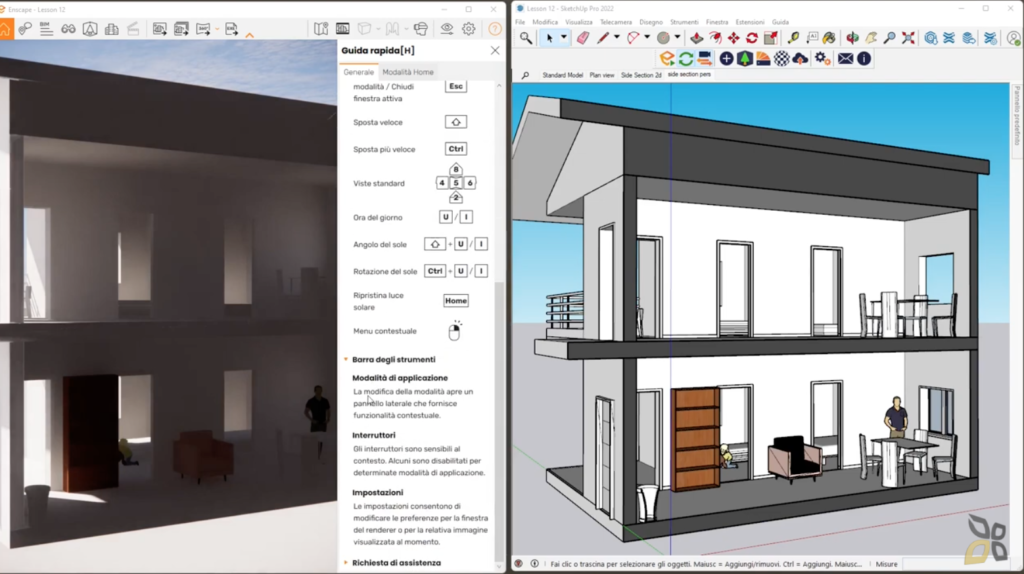Click the Home key badge for Ripristina luce solare

coord(456,301)
